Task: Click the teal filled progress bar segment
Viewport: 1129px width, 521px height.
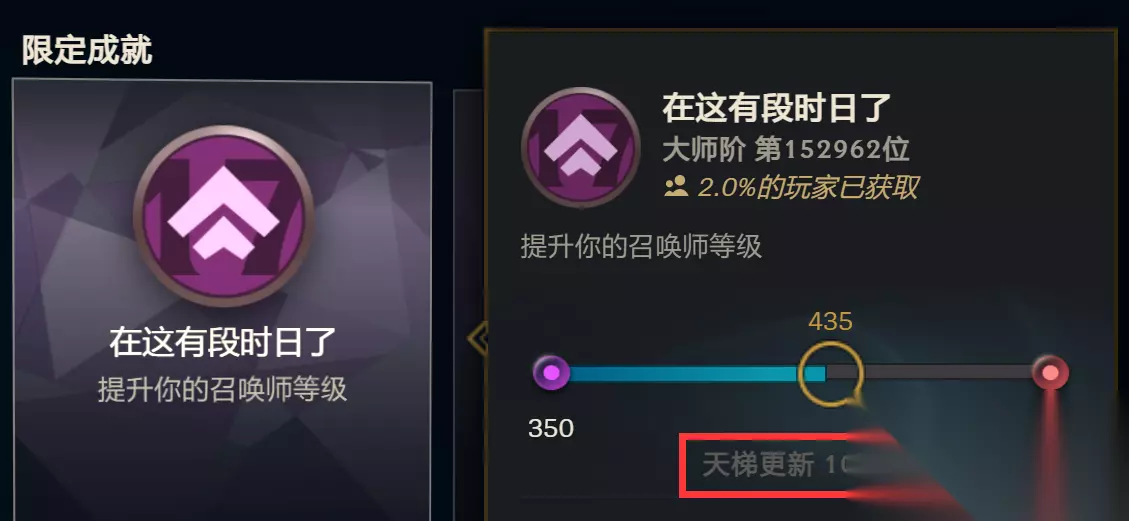Action: pyautogui.click(x=696, y=373)
